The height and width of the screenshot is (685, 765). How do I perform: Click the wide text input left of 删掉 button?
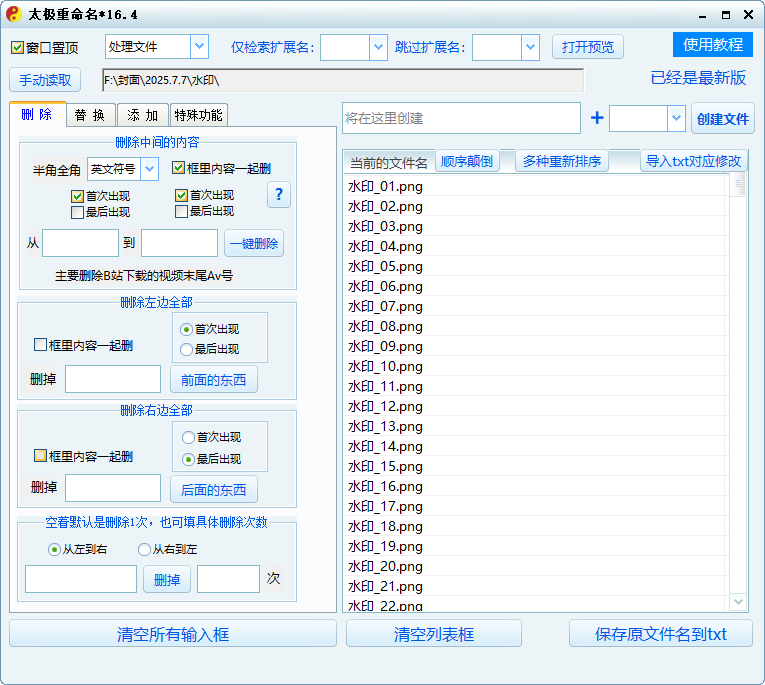point(81,579)
